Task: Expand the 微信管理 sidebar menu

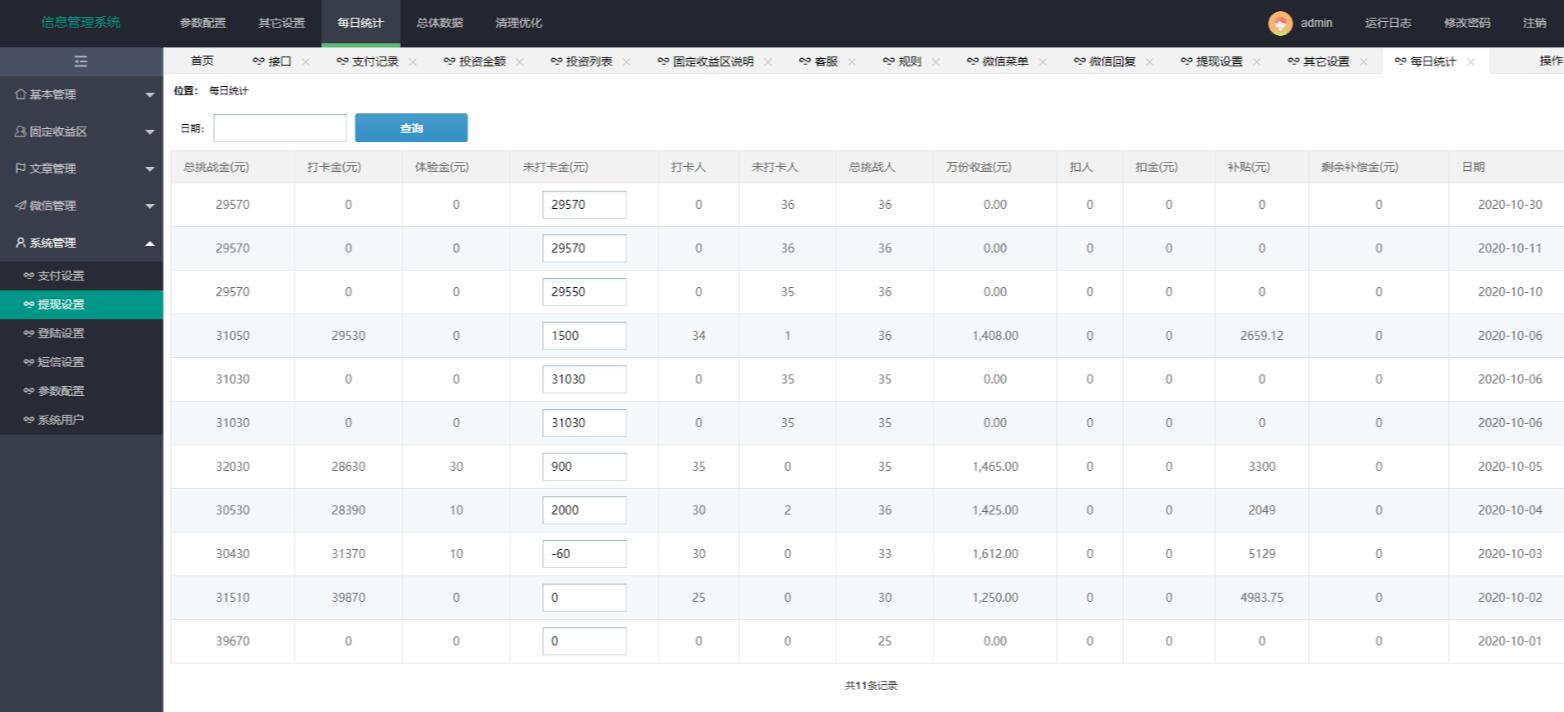Action: pos(81,205)
